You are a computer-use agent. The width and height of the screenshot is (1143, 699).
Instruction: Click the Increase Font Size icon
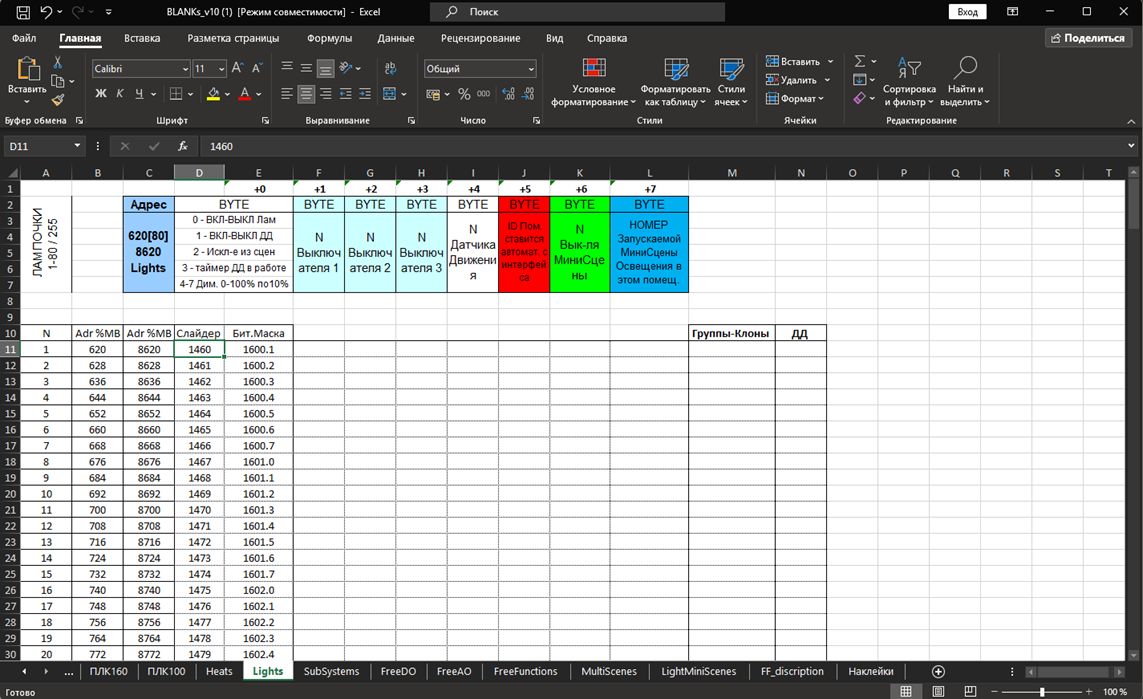(237, 68)
